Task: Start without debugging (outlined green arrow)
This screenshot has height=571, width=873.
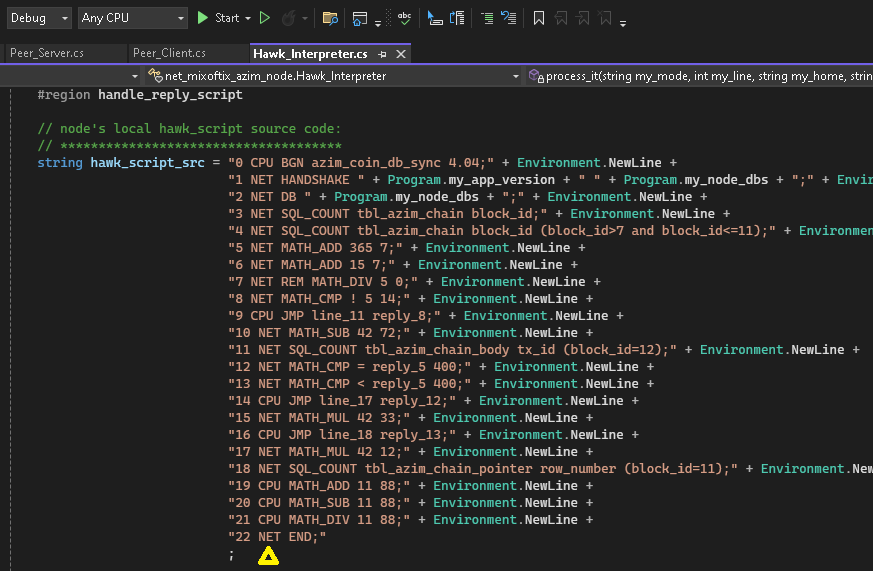Action: point(265,18)
